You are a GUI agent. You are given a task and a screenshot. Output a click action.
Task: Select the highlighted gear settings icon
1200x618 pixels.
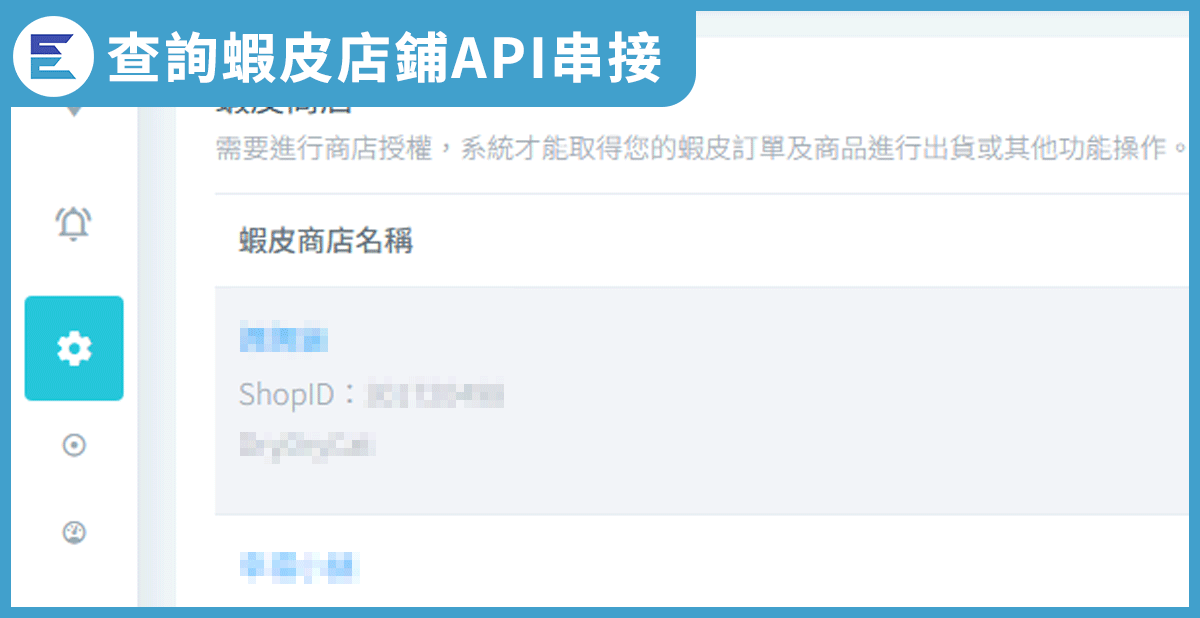74,348
